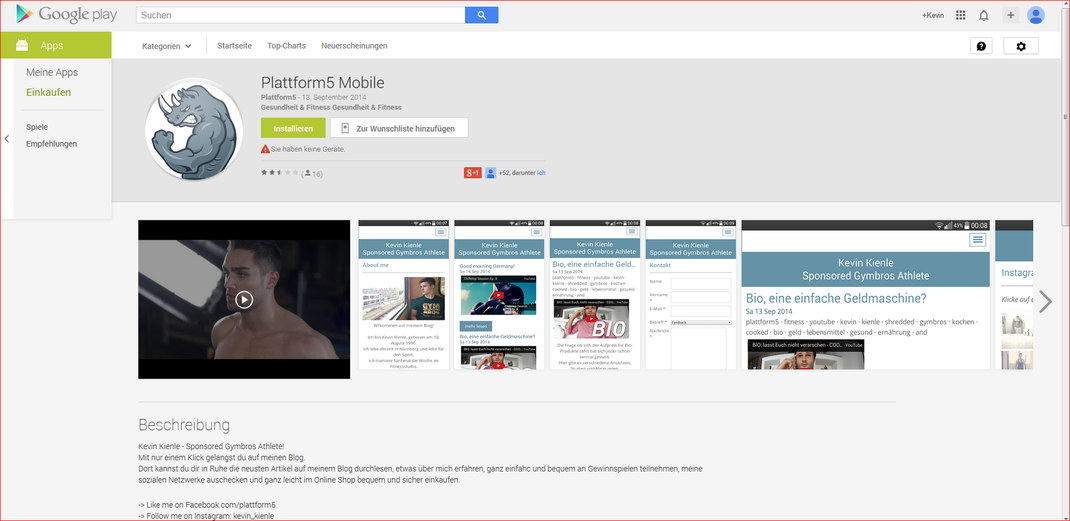1070x521 pixels.
Task: Open Neuerscheinungen
Action: (354, 46)
